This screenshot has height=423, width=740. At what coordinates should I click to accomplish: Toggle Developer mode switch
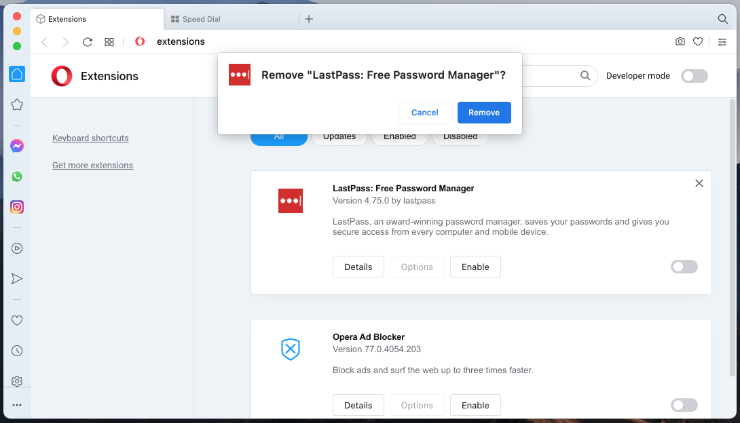click(x=694, y=76)
